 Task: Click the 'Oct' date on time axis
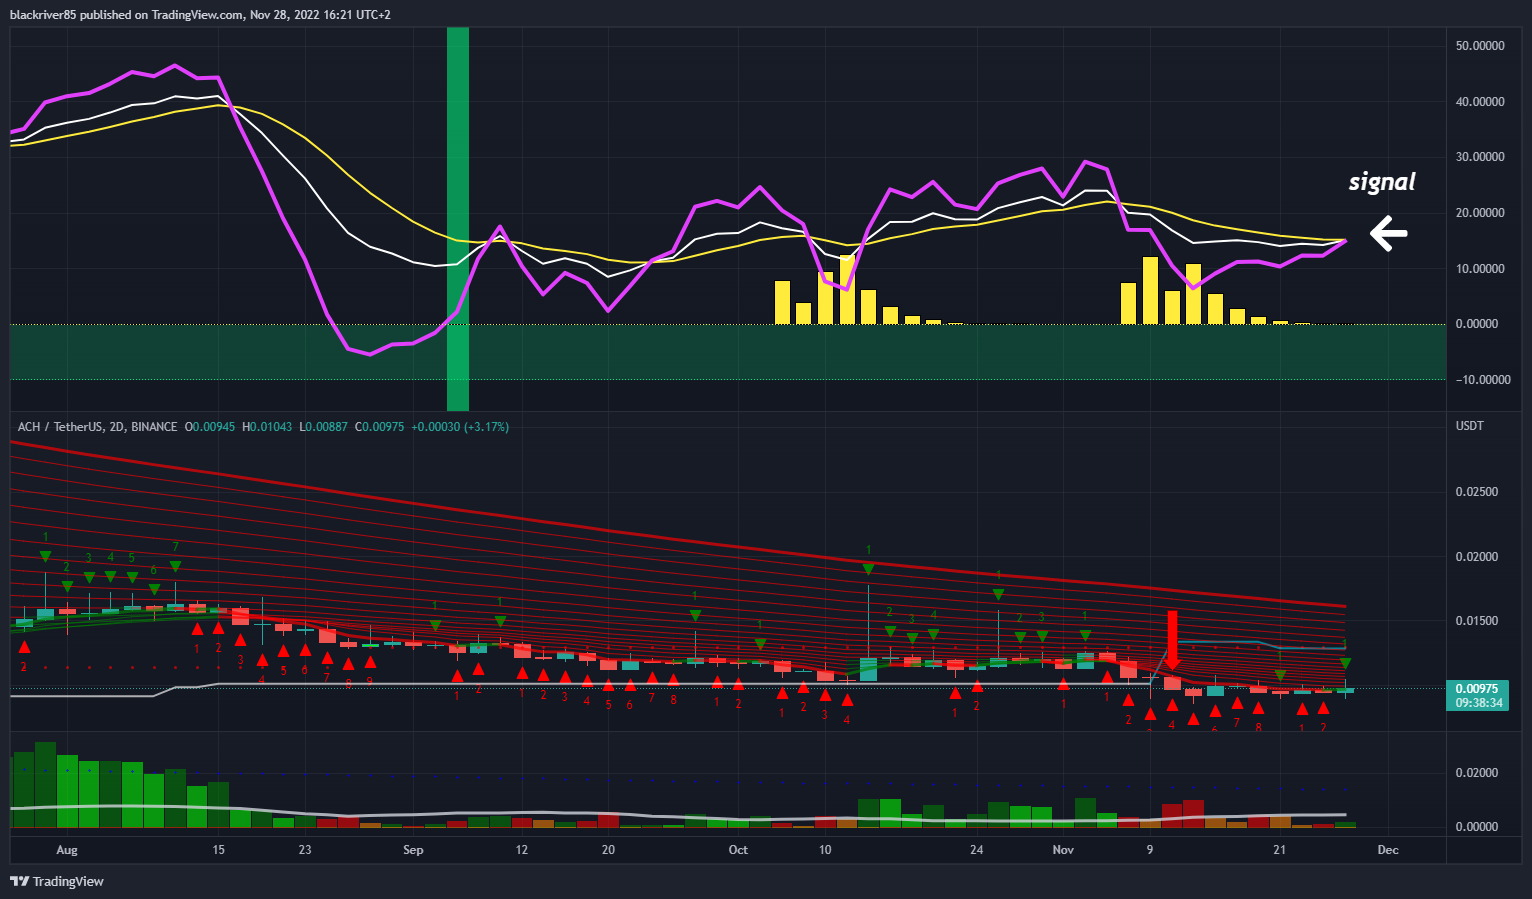738,850
